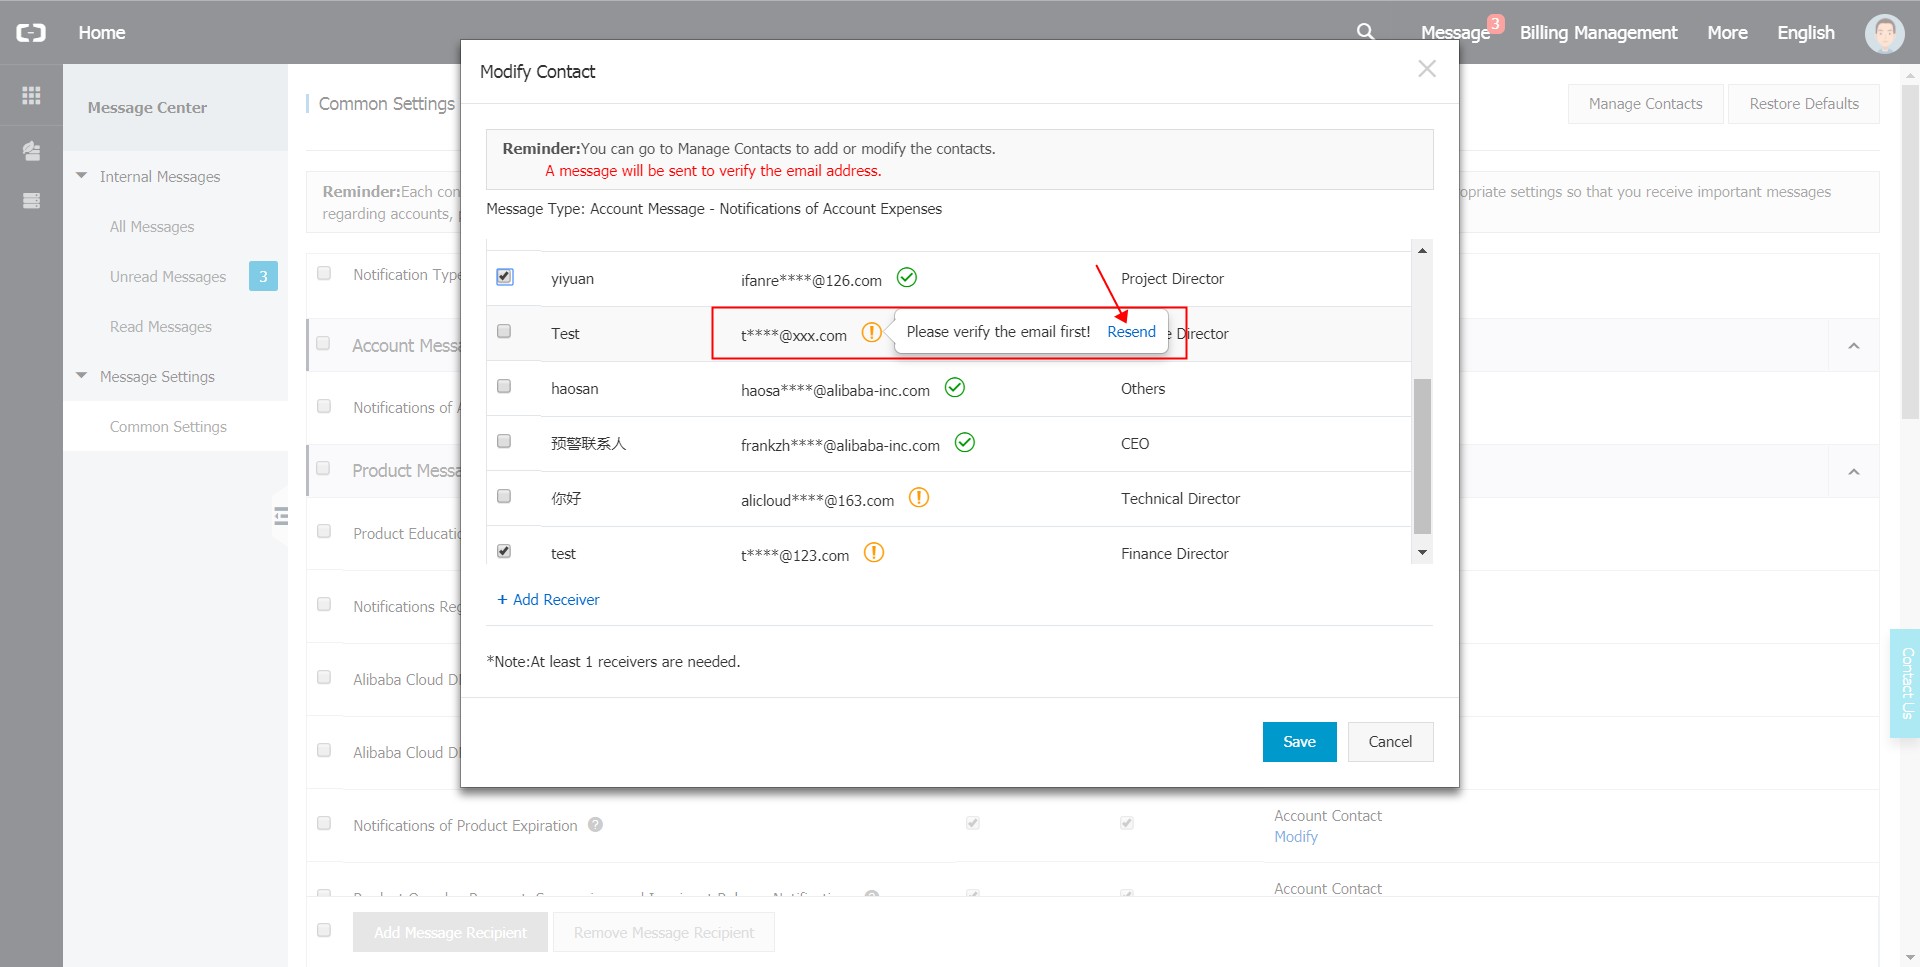Click the verified checkmark beside frankzh****@alibaba-inc.com
Image resolution: width=1920 pixels, height=967 pixels.
click(965, 443)
